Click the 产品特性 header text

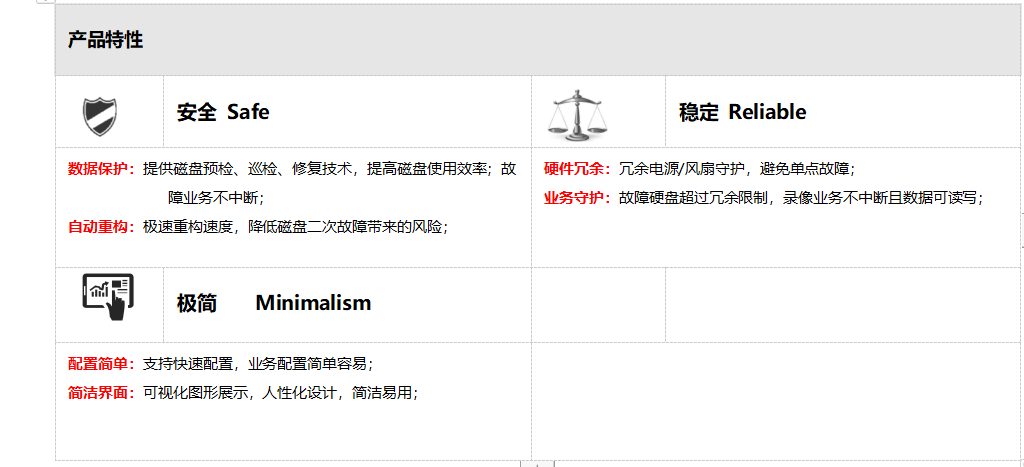coord(105,40)
